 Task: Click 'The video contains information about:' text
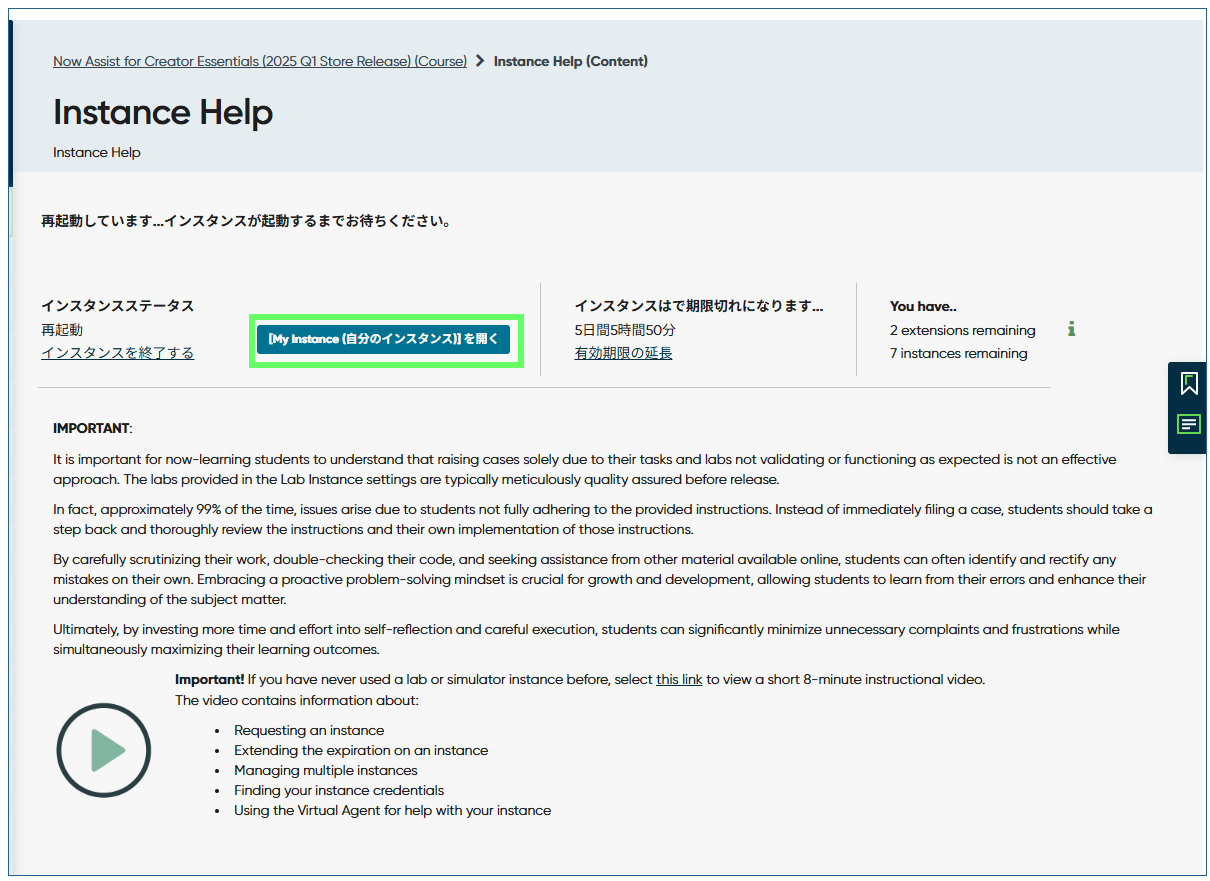tap(297, 700)
